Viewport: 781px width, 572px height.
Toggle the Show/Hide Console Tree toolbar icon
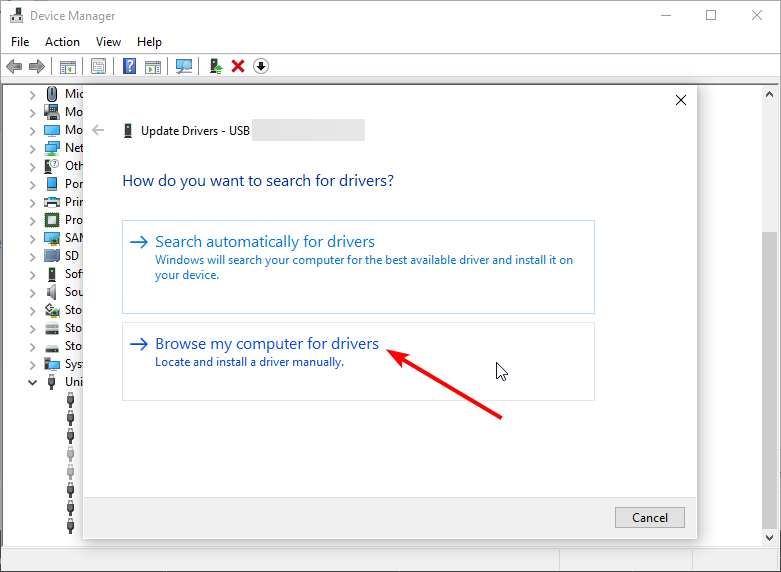point(68,66)
